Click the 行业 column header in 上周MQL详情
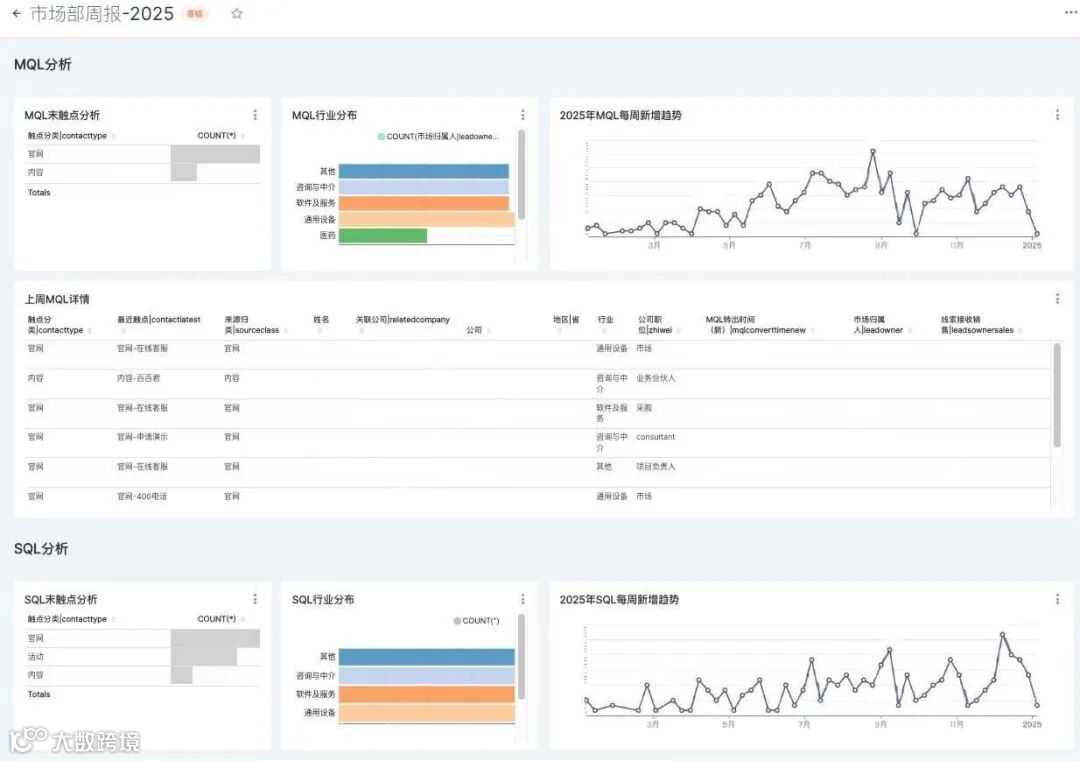Screen dimensions: 1080x761 pos(605,320)
